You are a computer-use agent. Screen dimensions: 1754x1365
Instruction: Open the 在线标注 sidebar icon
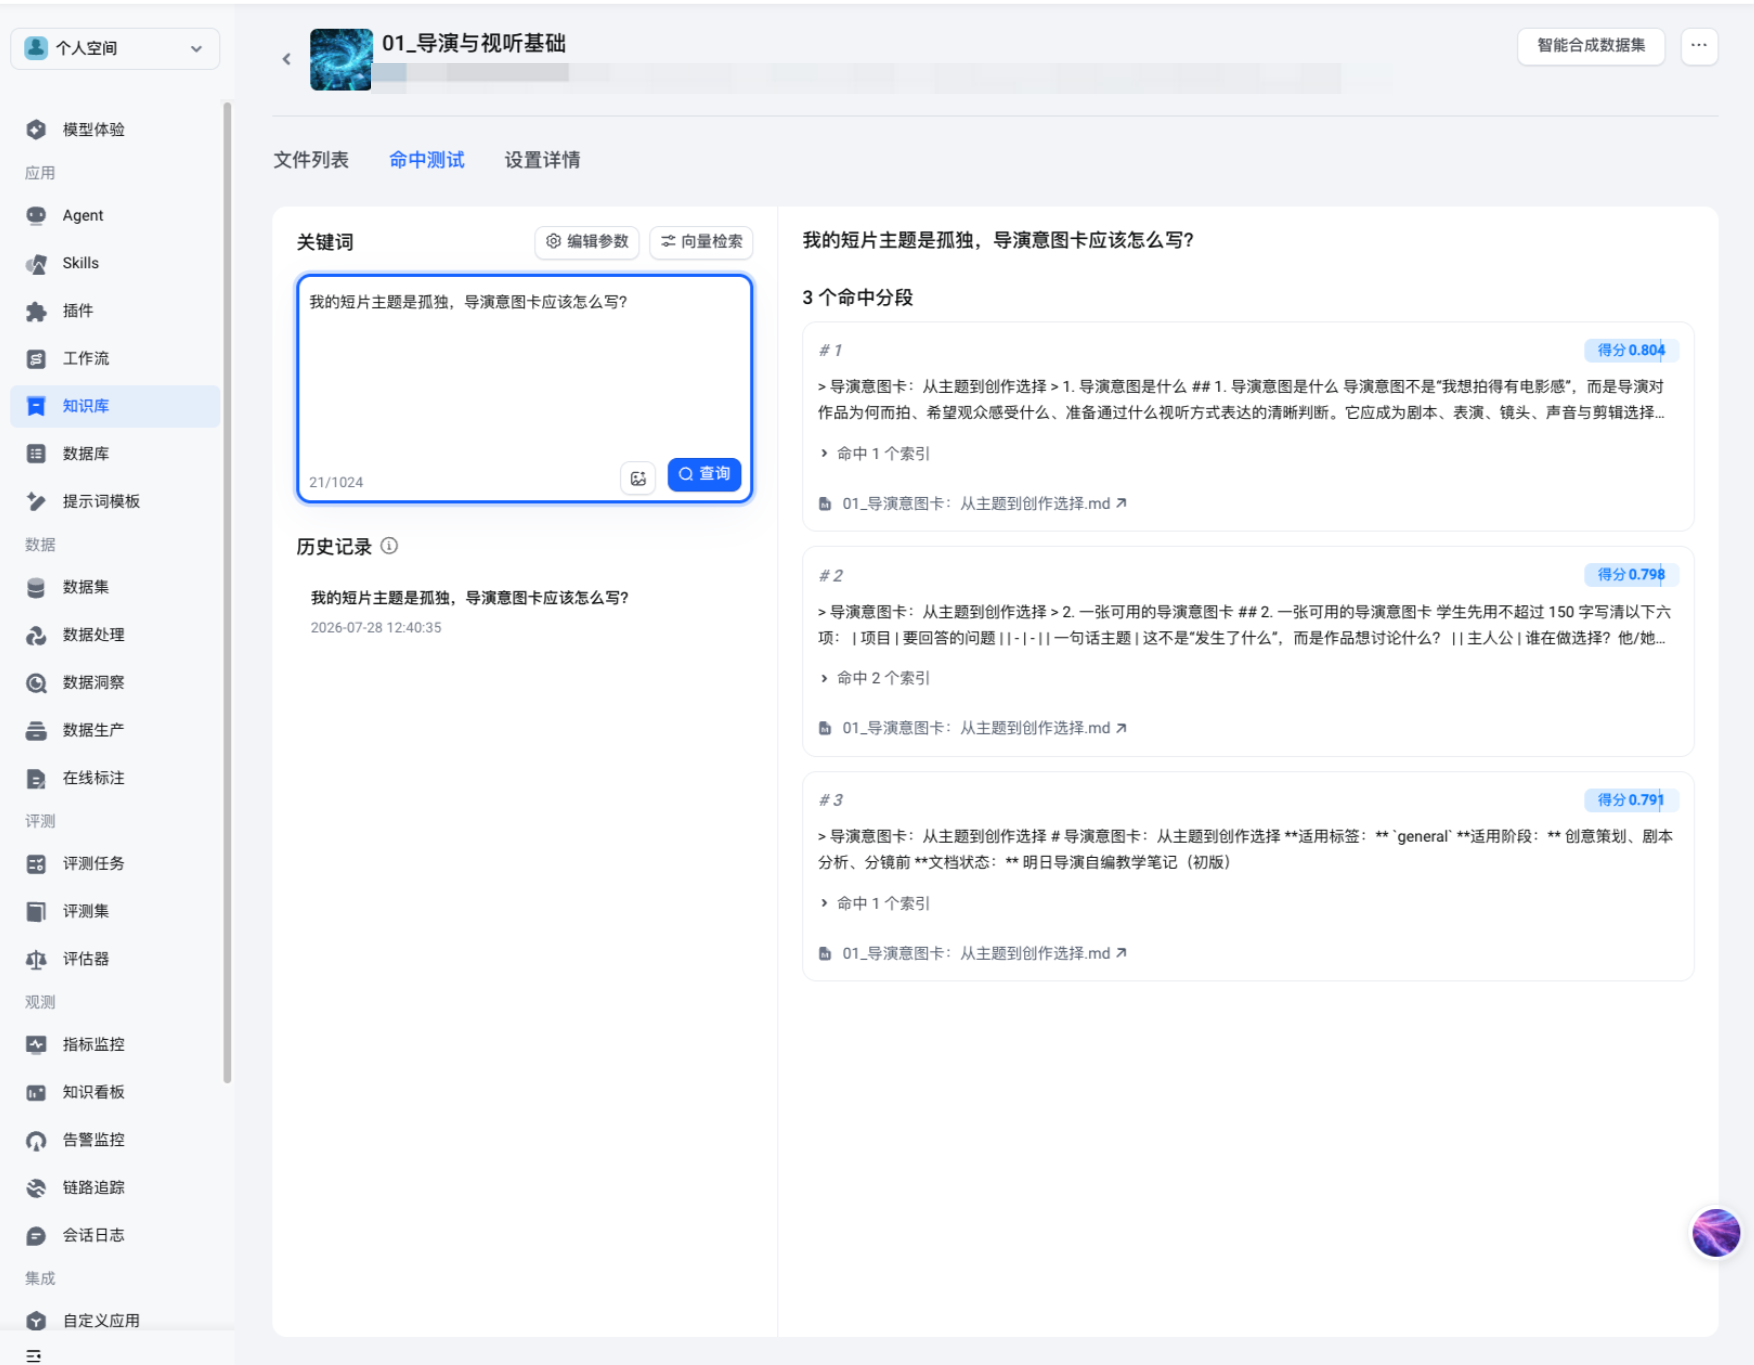(36, 778)
